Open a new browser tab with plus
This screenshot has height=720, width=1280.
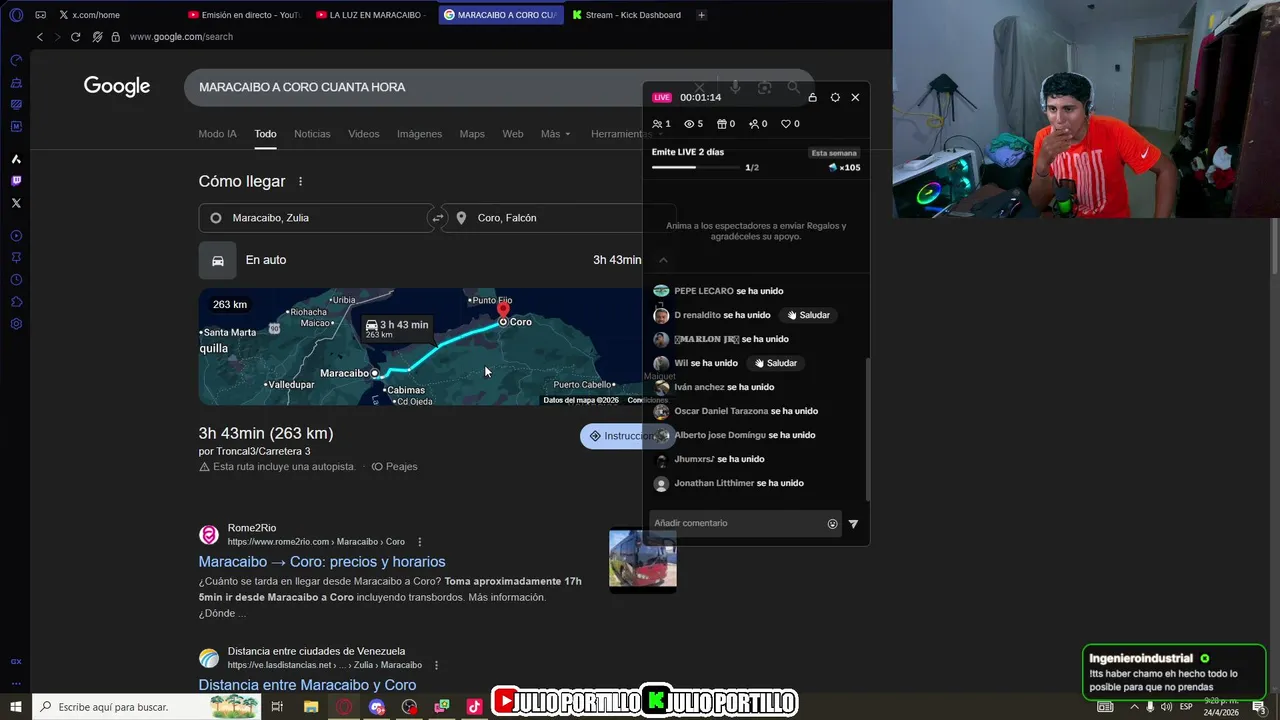pyautogui.click(x=701, y=15)
